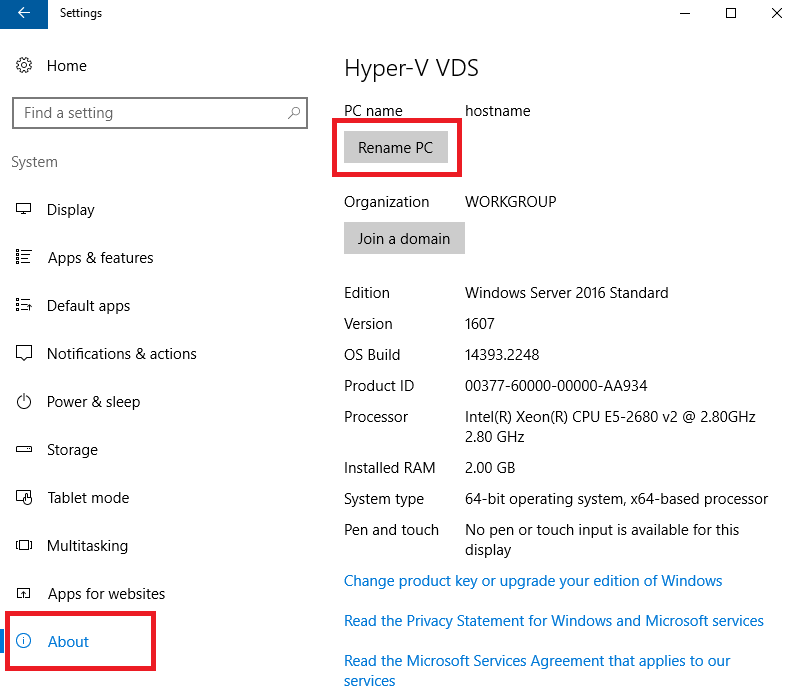Open the Storage section
799x698 pixels.
click(x=72, y=450)
